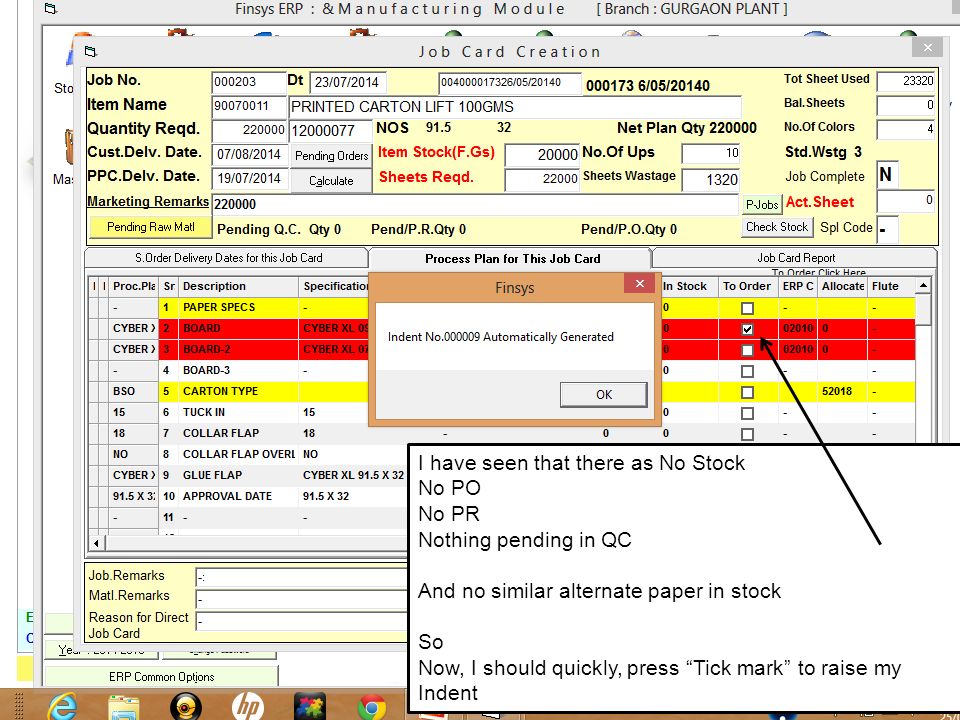960x720 pixels.
Task: Untick the To Order checkbox for BOARD row 2
Action: [x=747, y=329]
